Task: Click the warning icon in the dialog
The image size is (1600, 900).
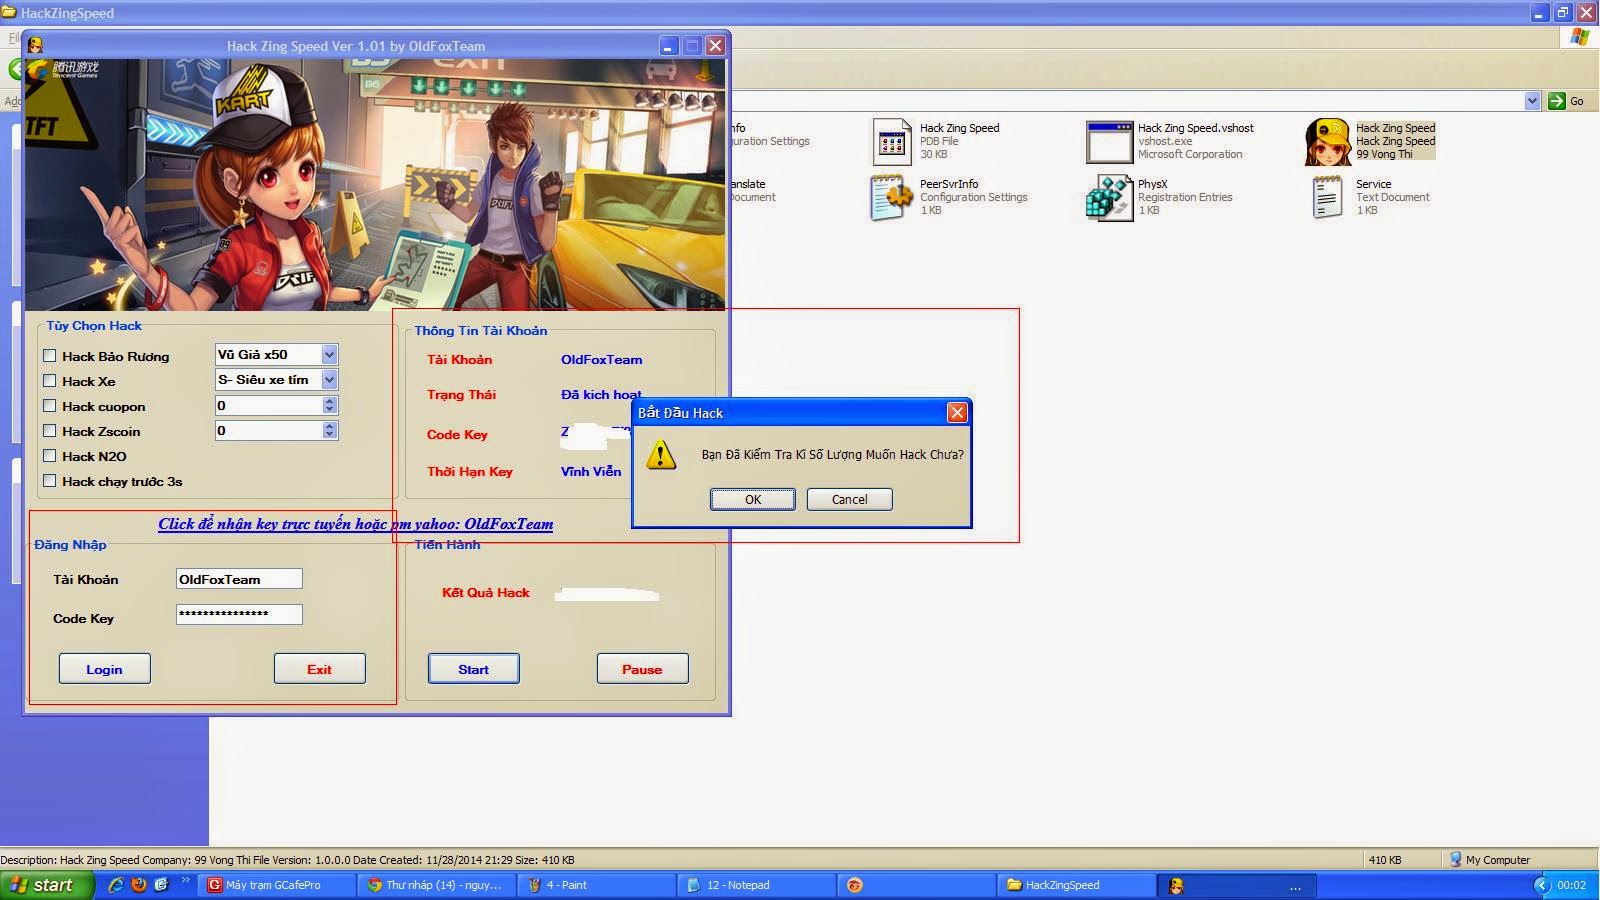Action: coord(661,456)
